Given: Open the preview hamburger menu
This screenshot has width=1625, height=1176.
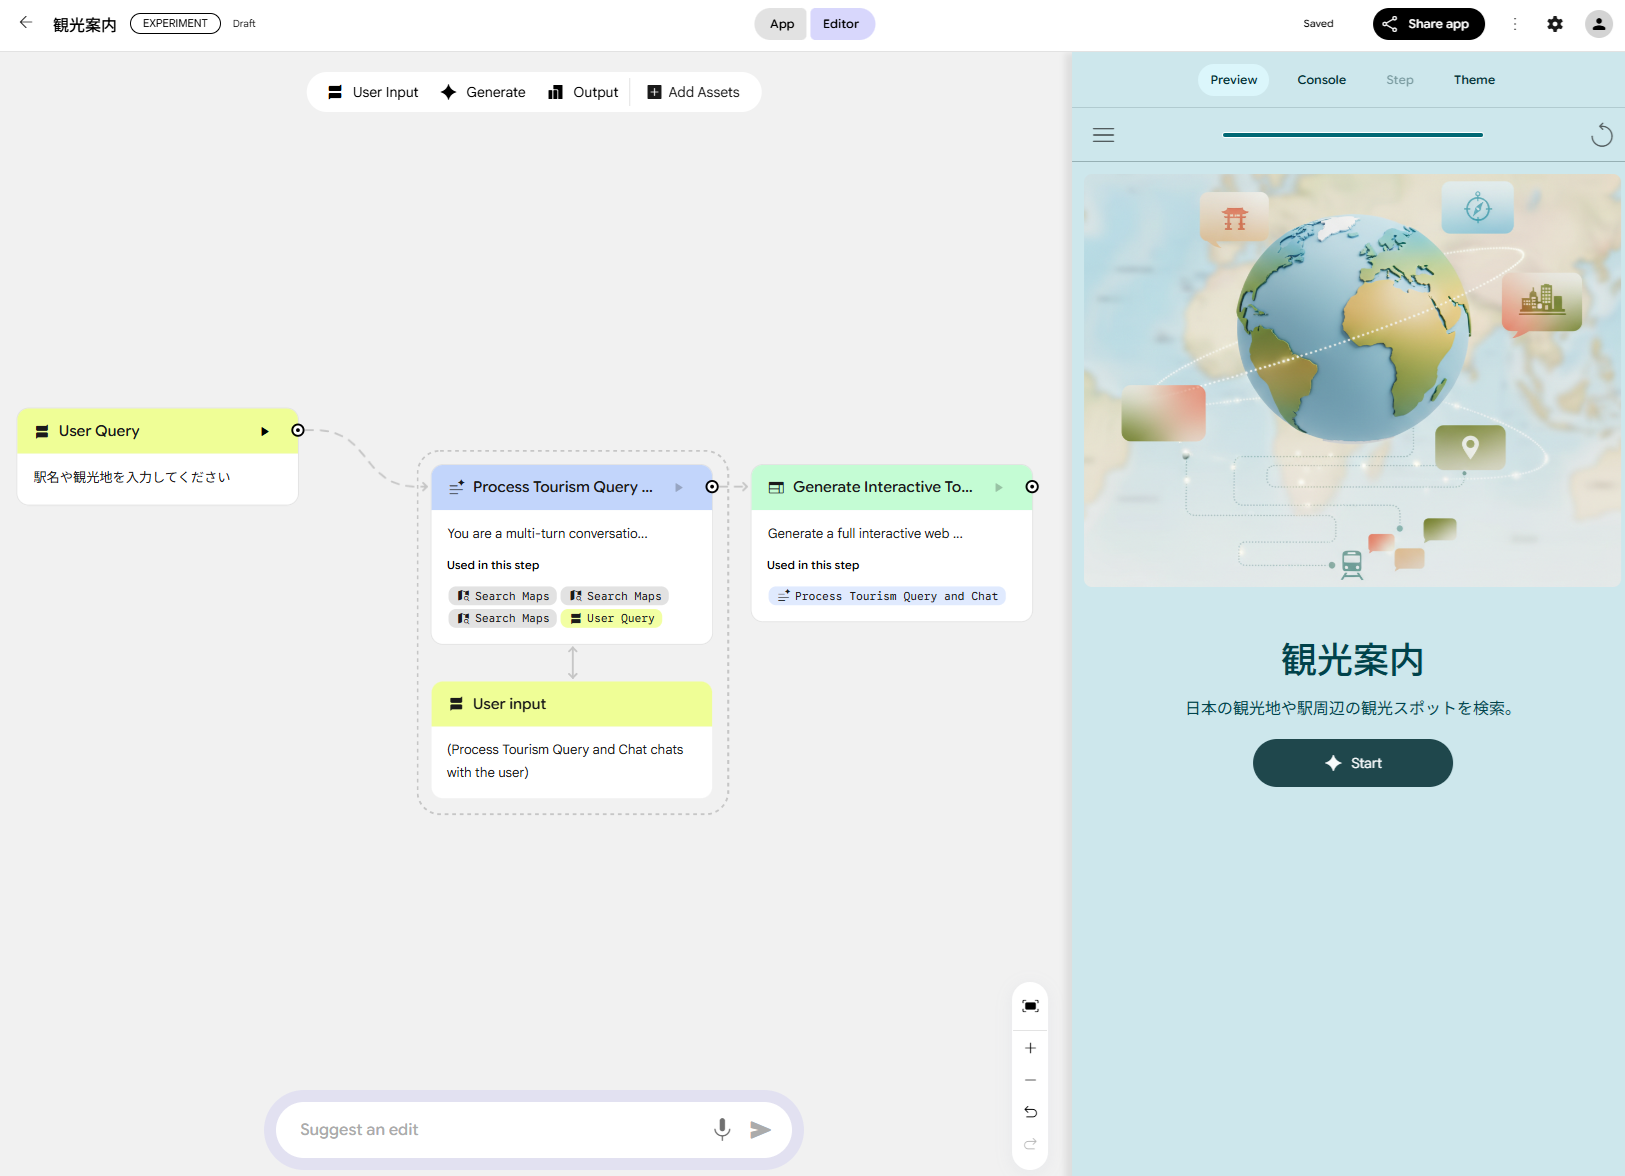Looking at the screenshot, I should (1103, 135).
